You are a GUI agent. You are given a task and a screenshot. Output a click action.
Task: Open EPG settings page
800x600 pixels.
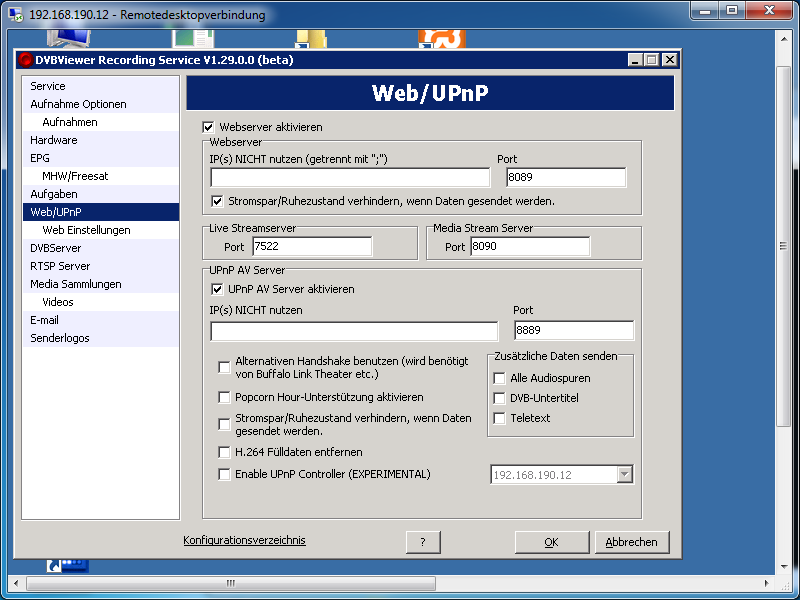pyautogui.click(x=101, y=158)
